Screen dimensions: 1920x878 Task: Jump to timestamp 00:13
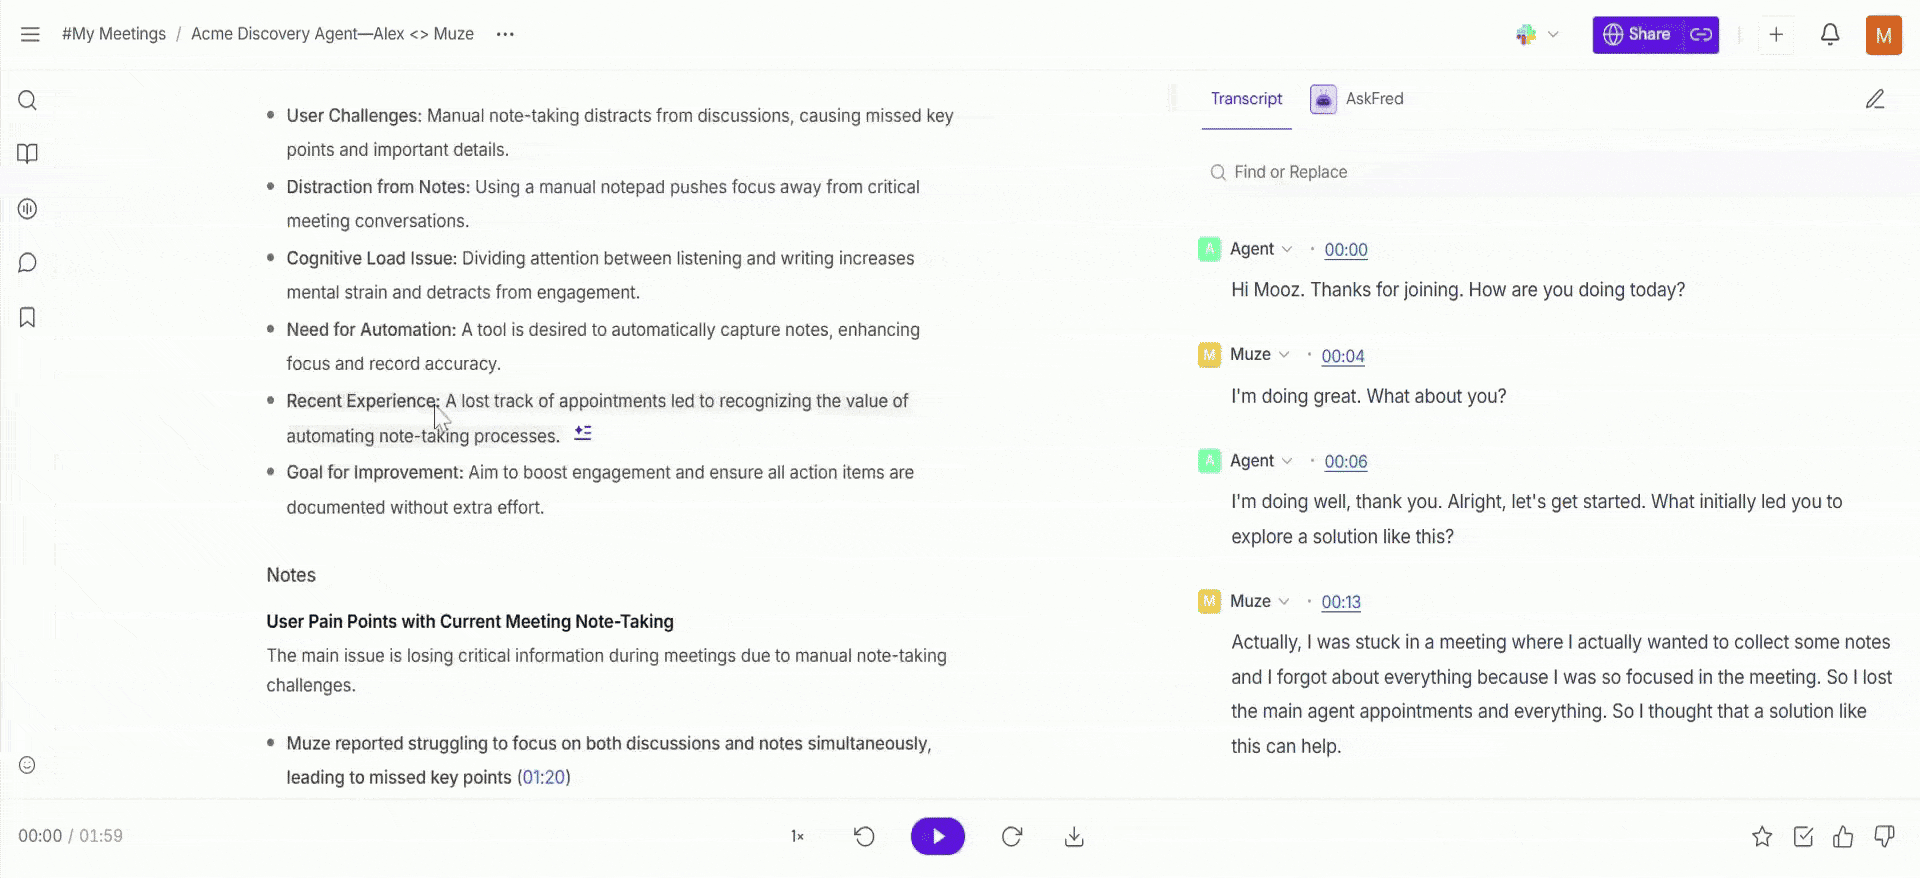[x=1341, y=602]
